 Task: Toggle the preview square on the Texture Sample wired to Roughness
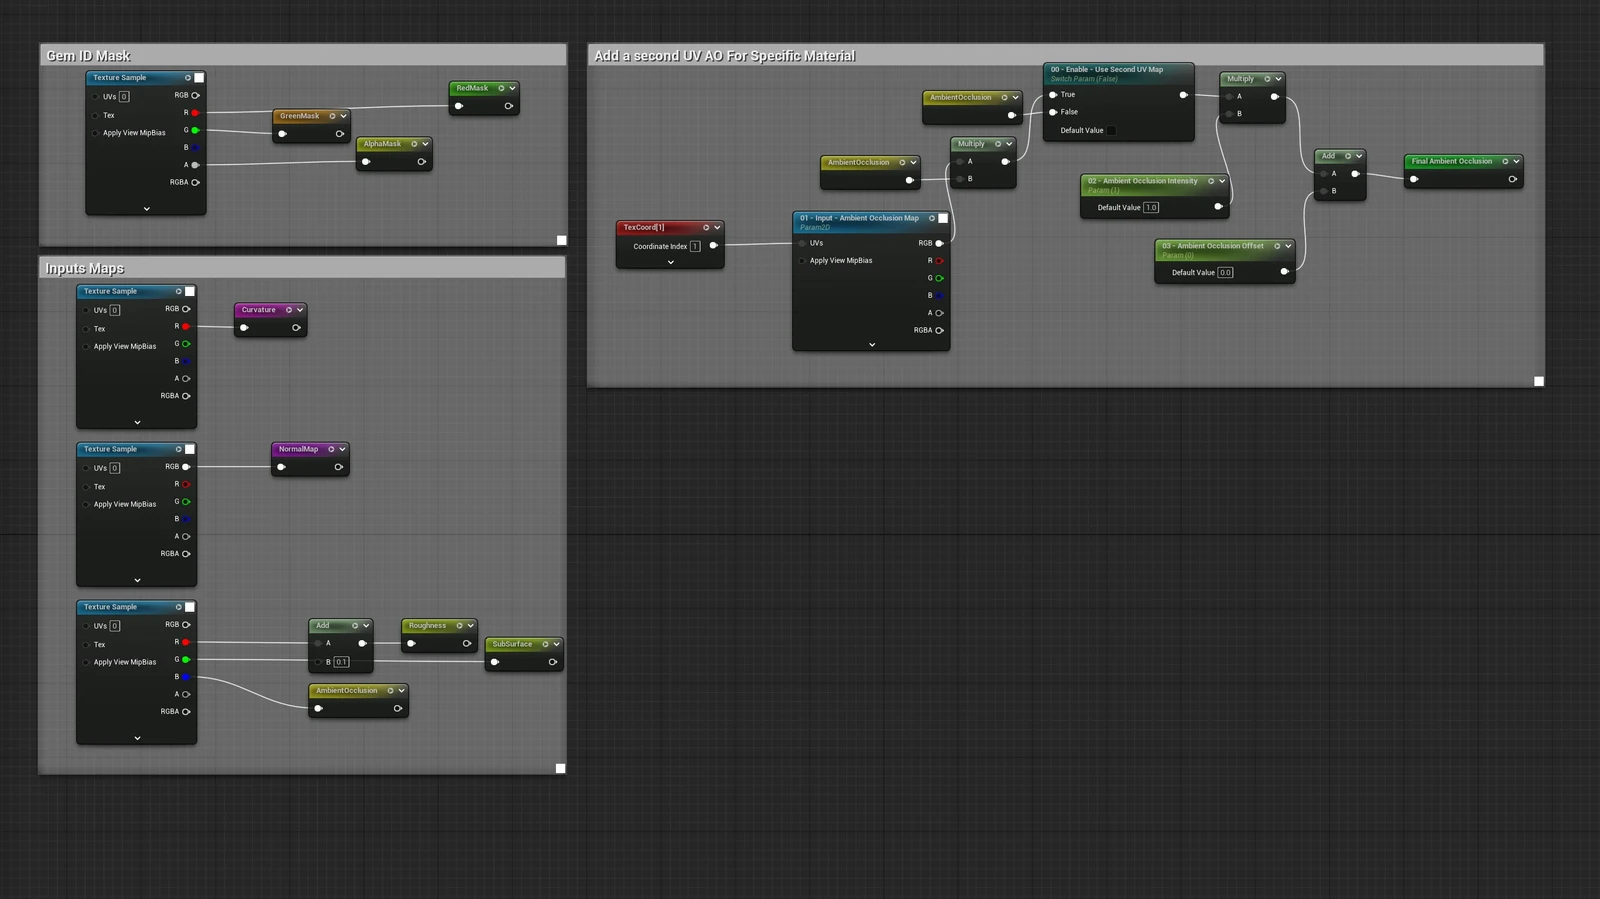pos(190,607)
